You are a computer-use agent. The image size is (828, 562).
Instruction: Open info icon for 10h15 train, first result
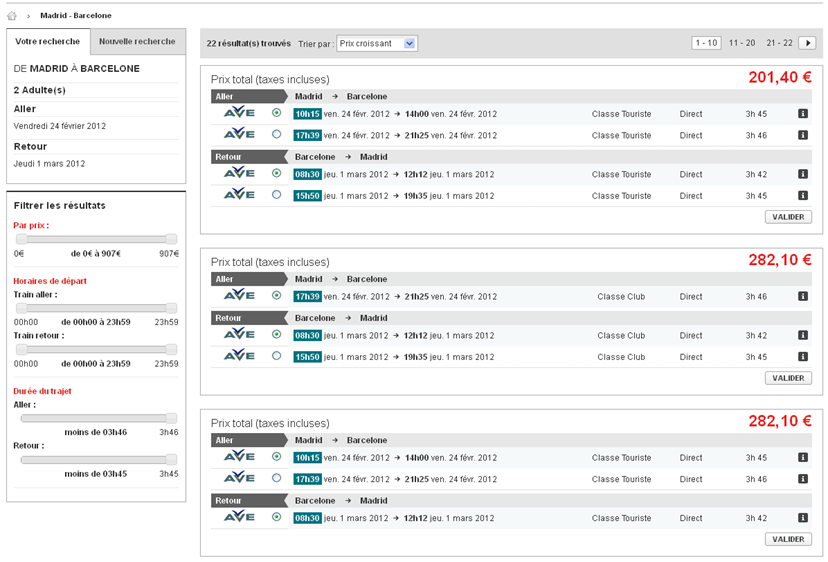[802, 114]
